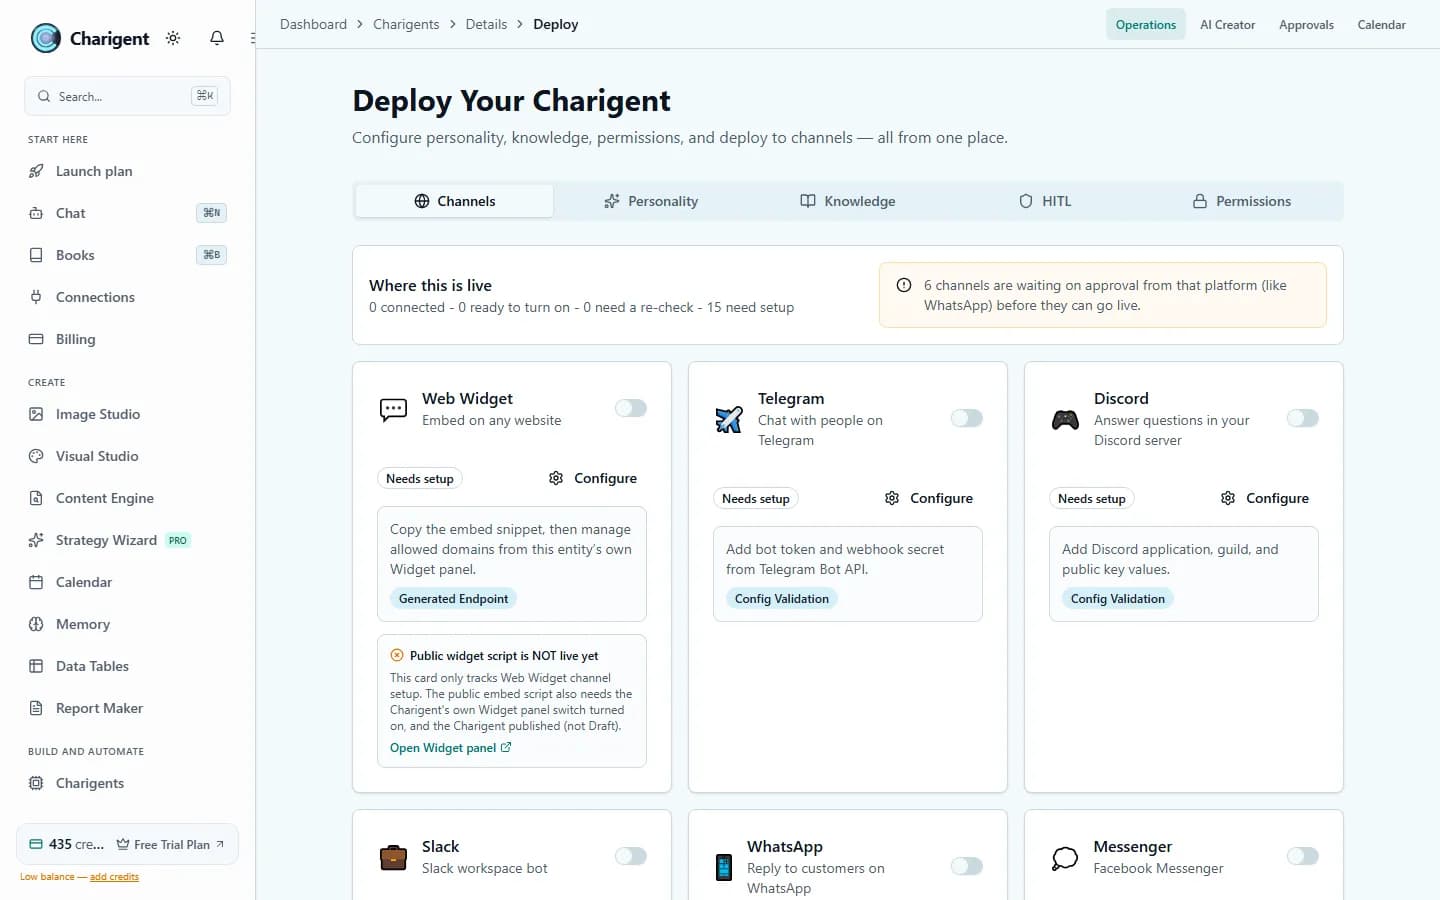Viewport: 1440px width, 900px height.
Task: Switch to the HITL tab
Action: click(1045, 201)
